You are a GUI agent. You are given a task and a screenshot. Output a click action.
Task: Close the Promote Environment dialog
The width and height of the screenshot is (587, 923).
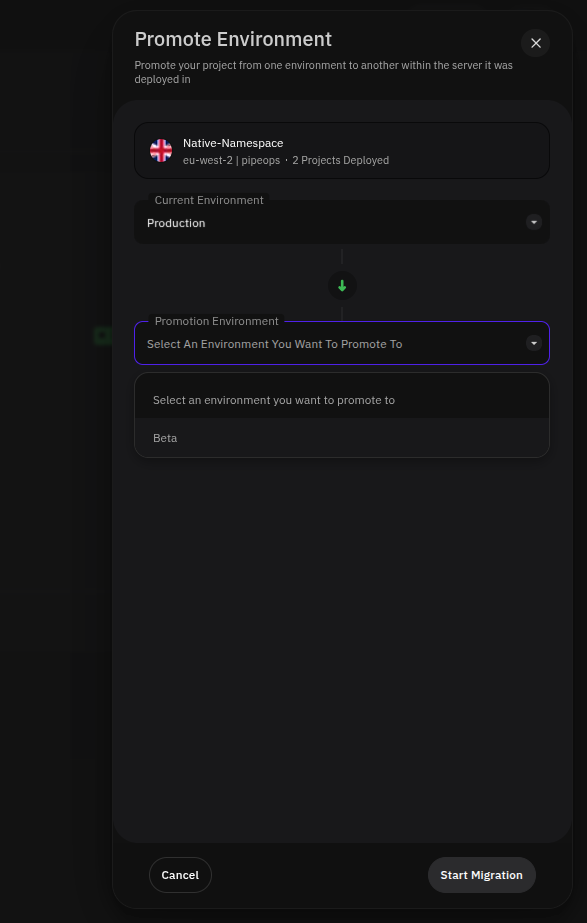tap(535, 43)
